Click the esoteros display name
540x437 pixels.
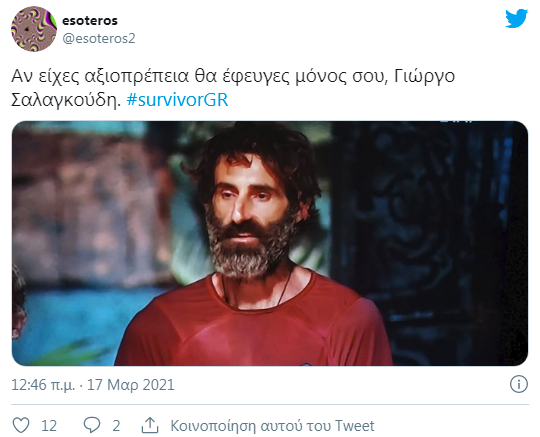click(90, 20)
